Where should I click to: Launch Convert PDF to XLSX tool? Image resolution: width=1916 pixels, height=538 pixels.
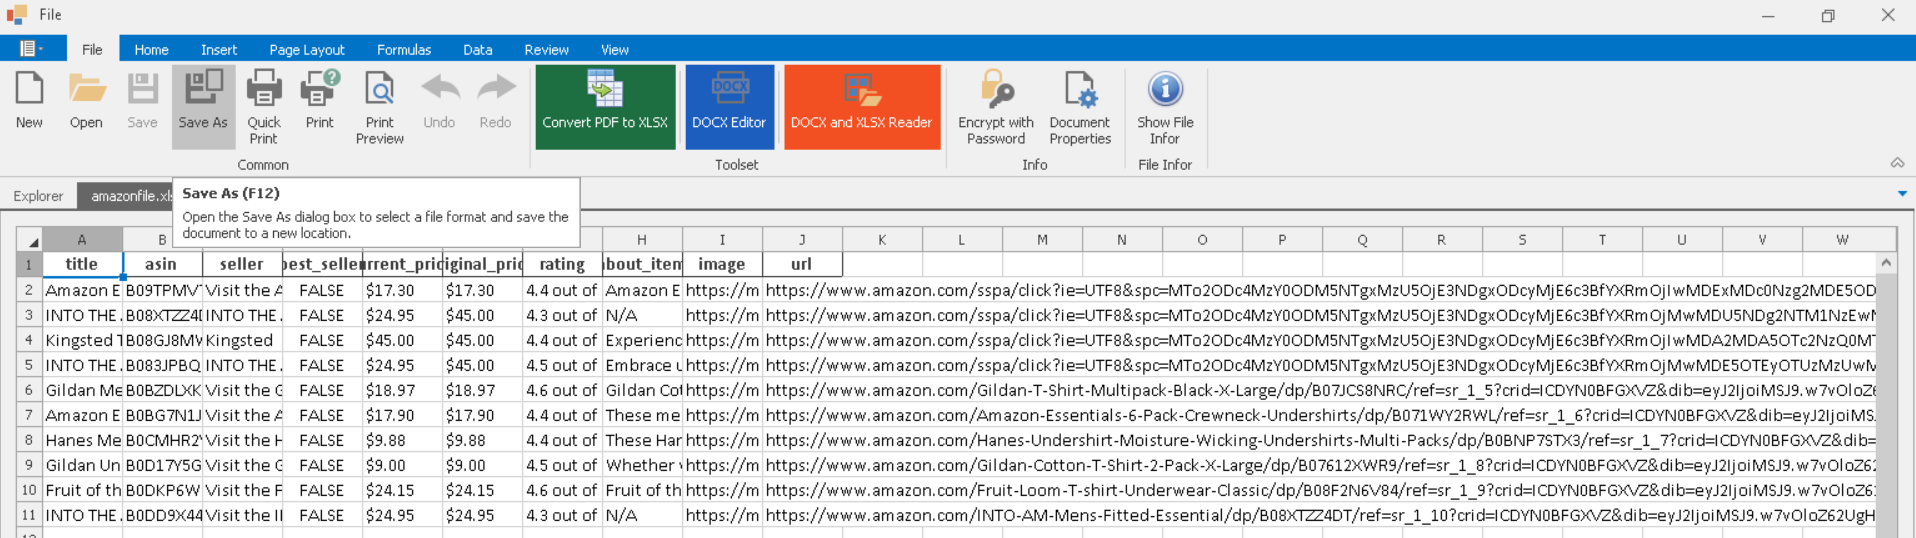pyautogui.click(x=605, y=107)
